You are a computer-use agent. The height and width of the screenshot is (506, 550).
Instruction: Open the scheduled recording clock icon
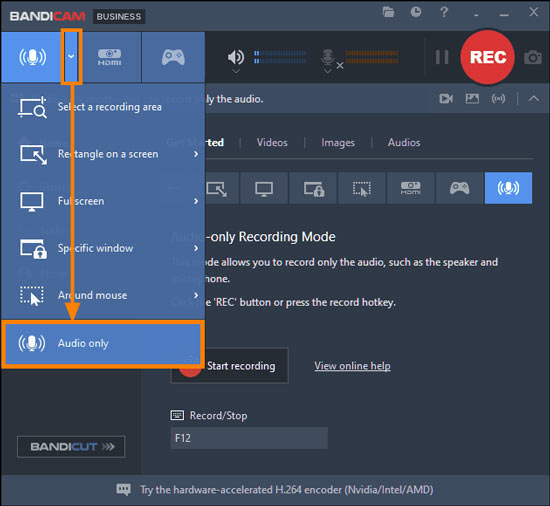(x=416, y=12)
